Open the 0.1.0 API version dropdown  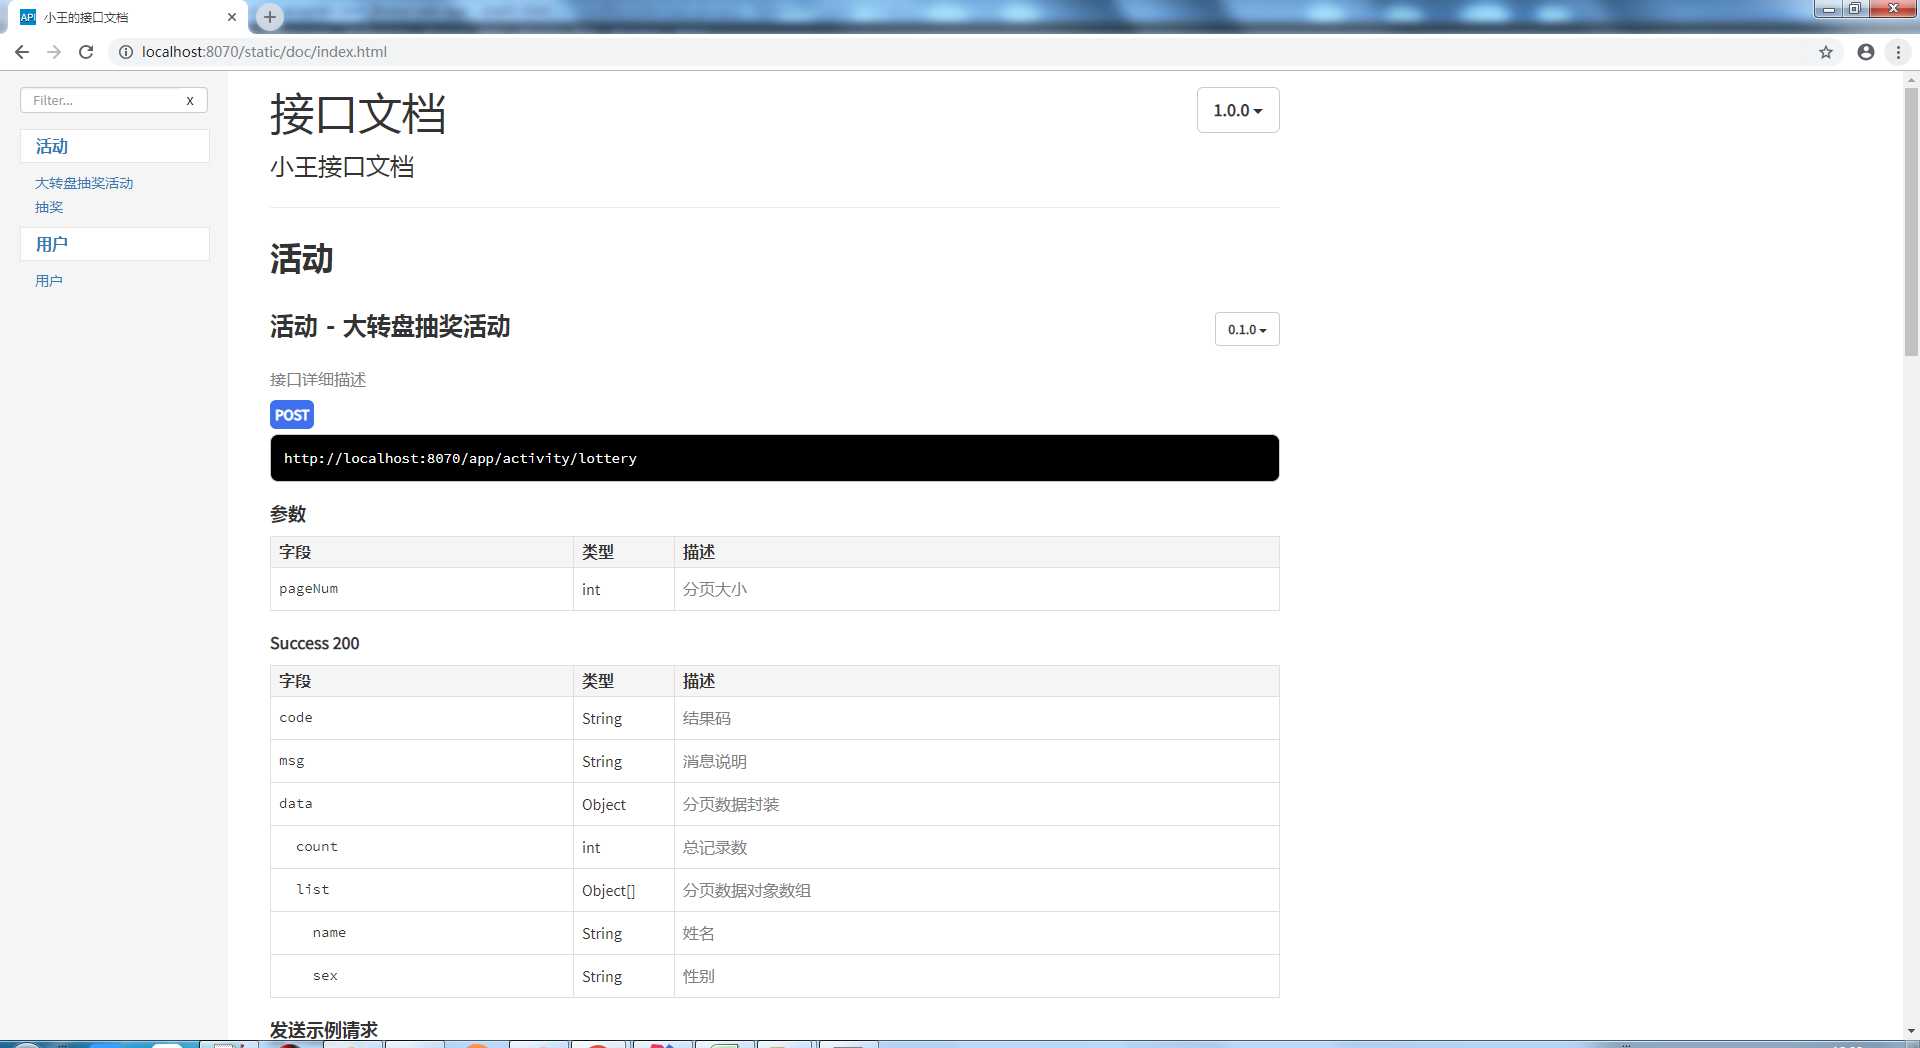[1247, 329]
